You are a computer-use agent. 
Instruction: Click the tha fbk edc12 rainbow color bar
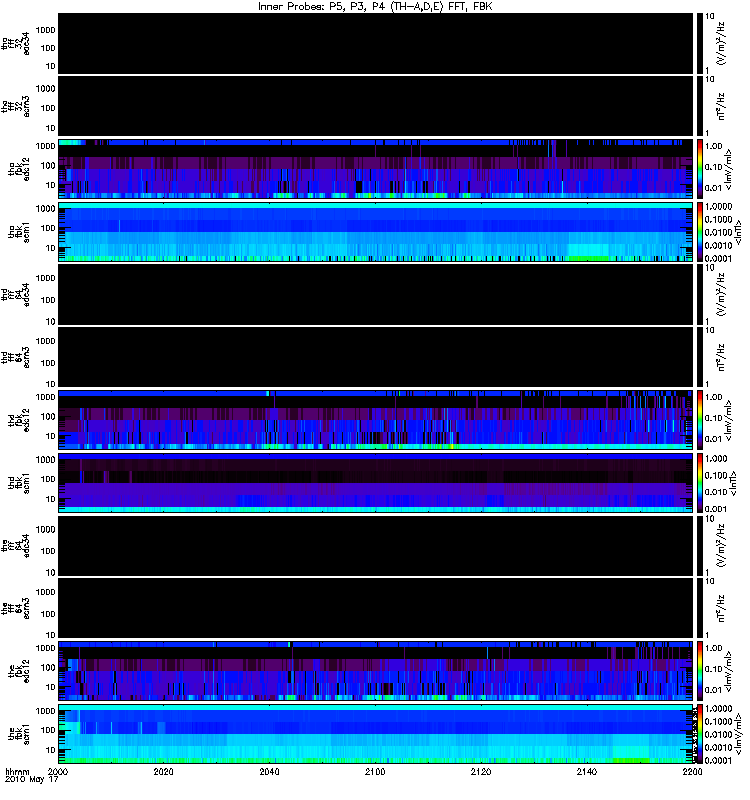[699, 169]
